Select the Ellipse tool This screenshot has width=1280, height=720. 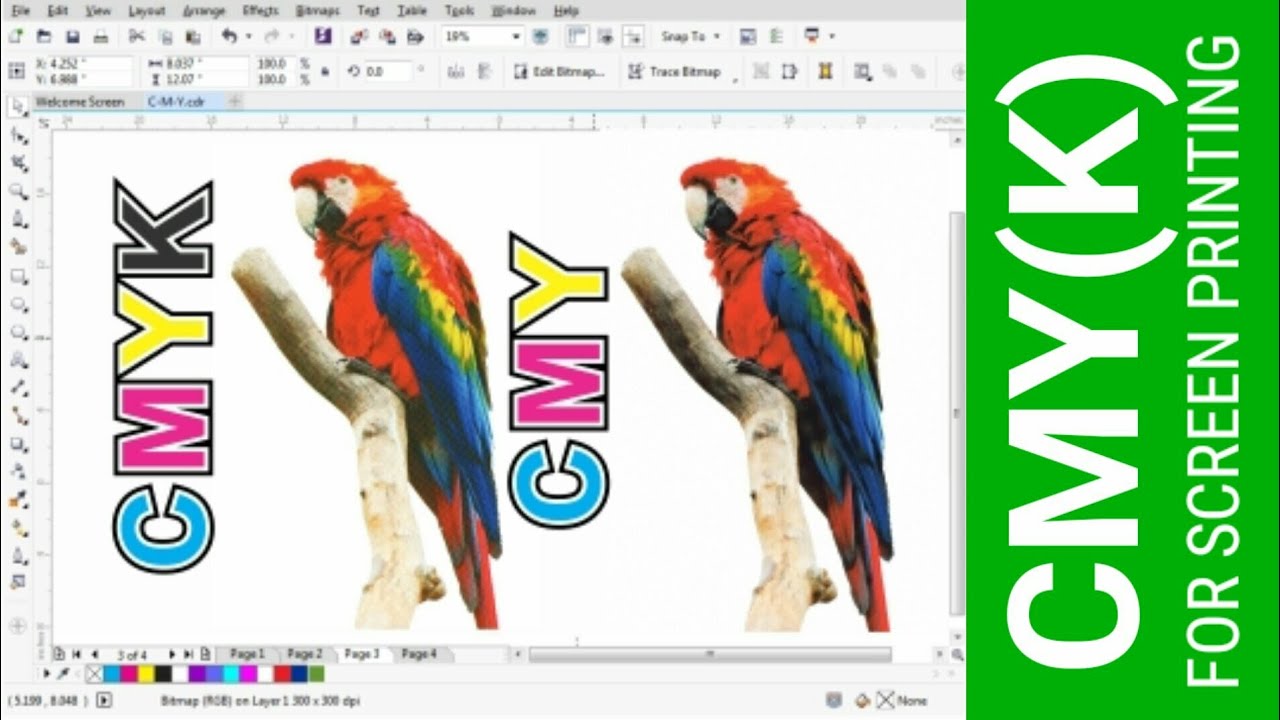point(17,304)
